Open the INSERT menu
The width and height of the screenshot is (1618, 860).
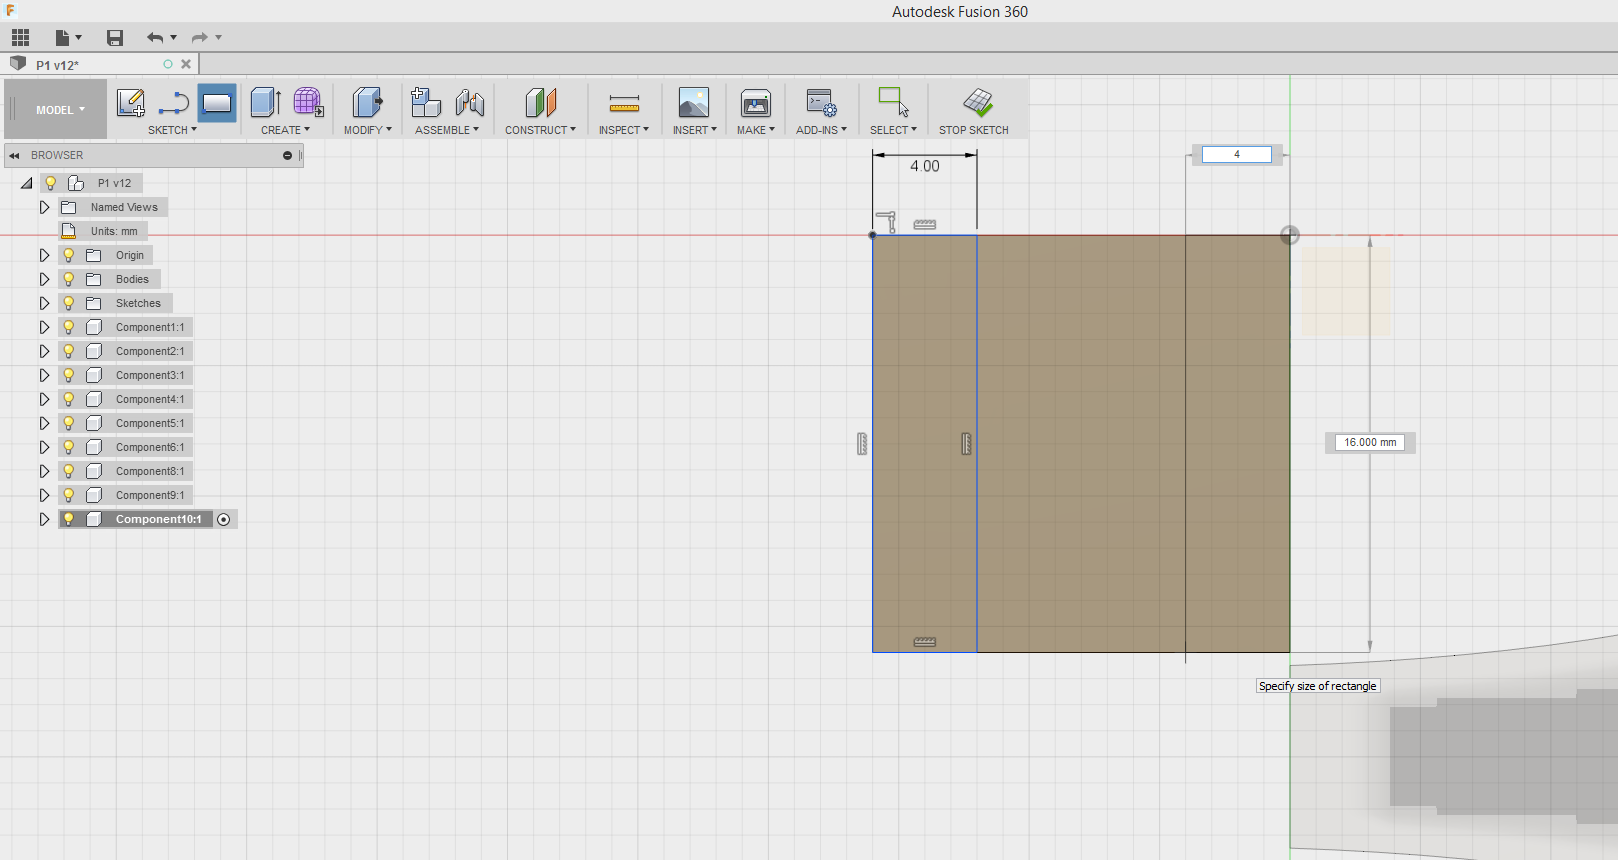pos(694,130)
